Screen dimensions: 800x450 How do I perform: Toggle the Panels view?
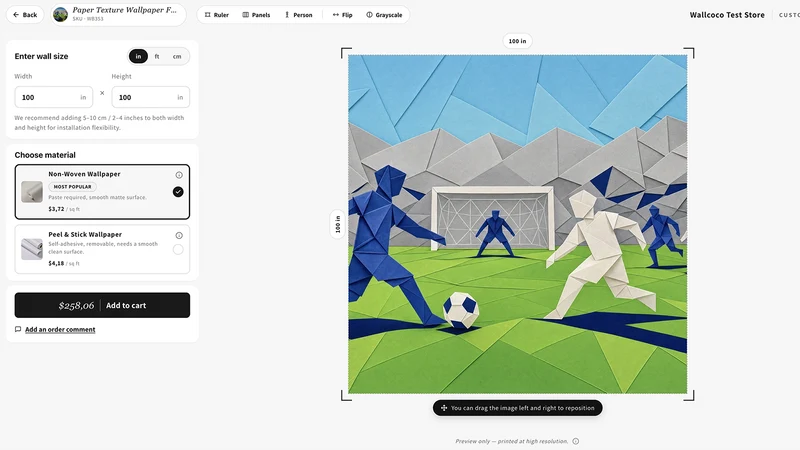(256, 15)
